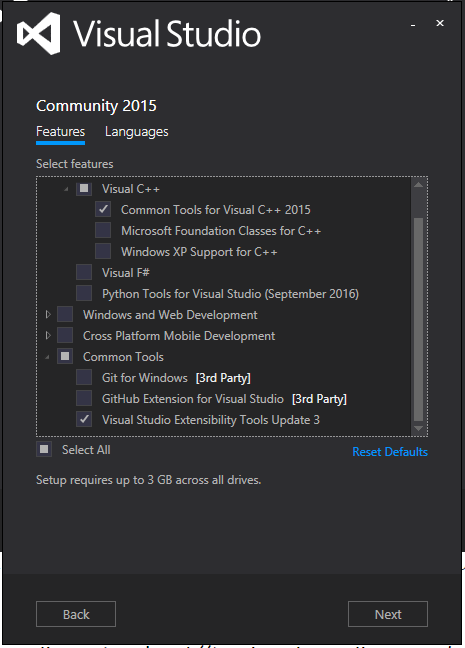The image size is (465, 648).
Task: Expand Windows and Web Development node
Action: tap(48, 314)
